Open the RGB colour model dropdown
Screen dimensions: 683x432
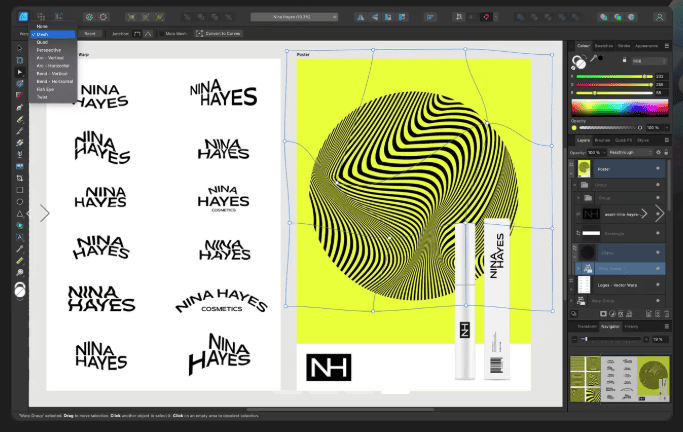(x=649, y=61)
